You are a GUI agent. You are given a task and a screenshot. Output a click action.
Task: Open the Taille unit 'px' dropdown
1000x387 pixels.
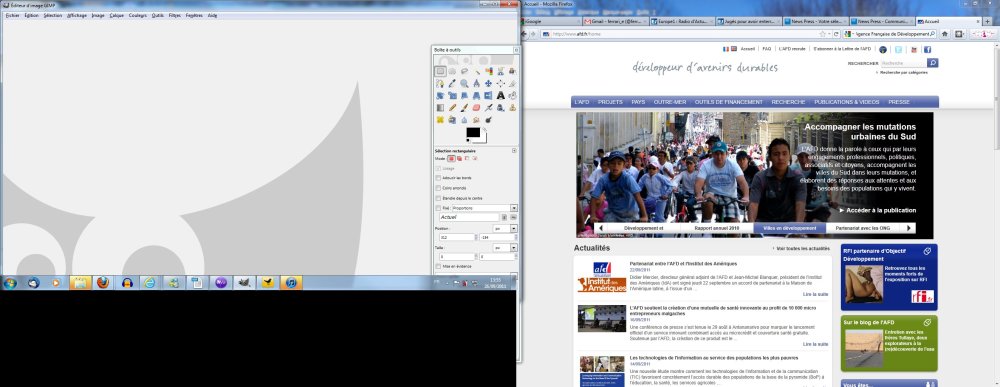click(505, 247)
